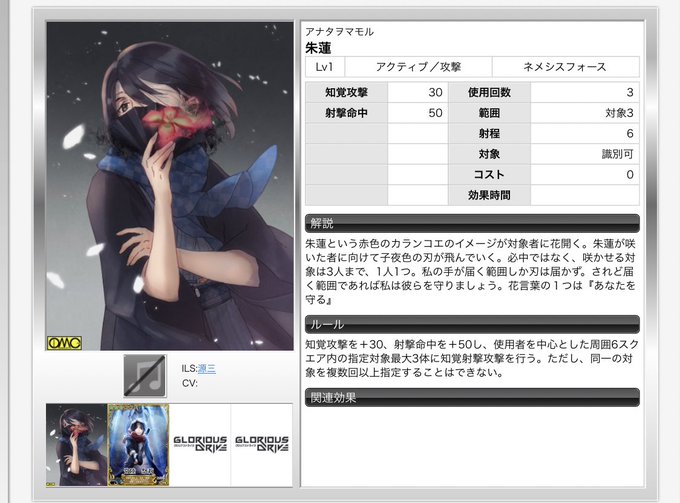Open illustrator link 源三
The image size is (680, 503).
pyautogui.click(x=206, y=369)
